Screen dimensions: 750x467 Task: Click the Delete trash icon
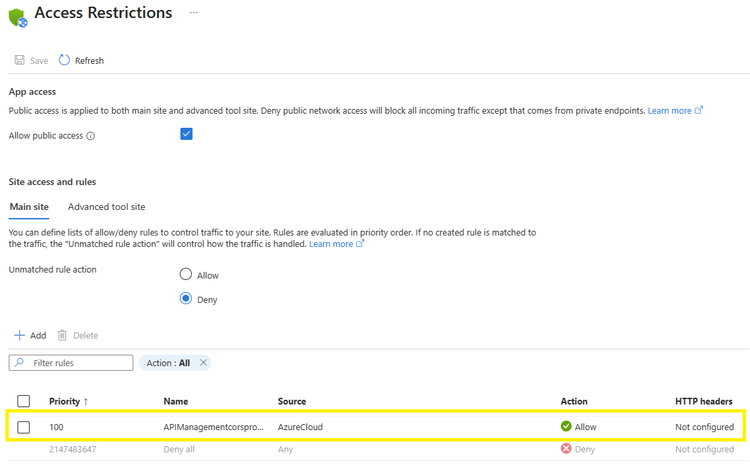point(62,335)
